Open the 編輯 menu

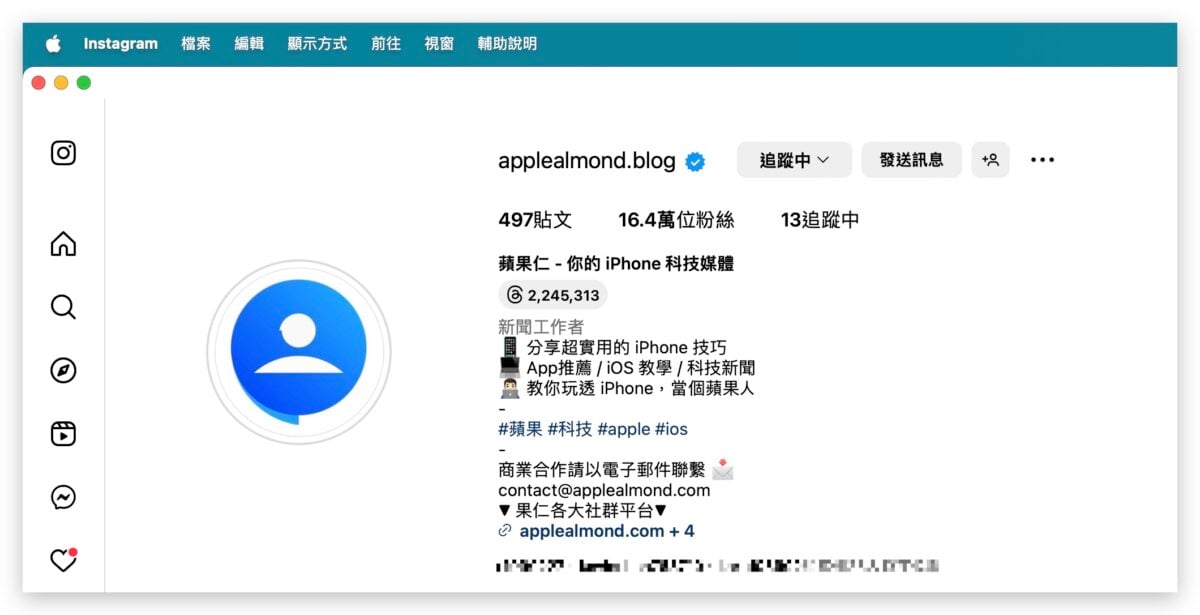point(249,44)
